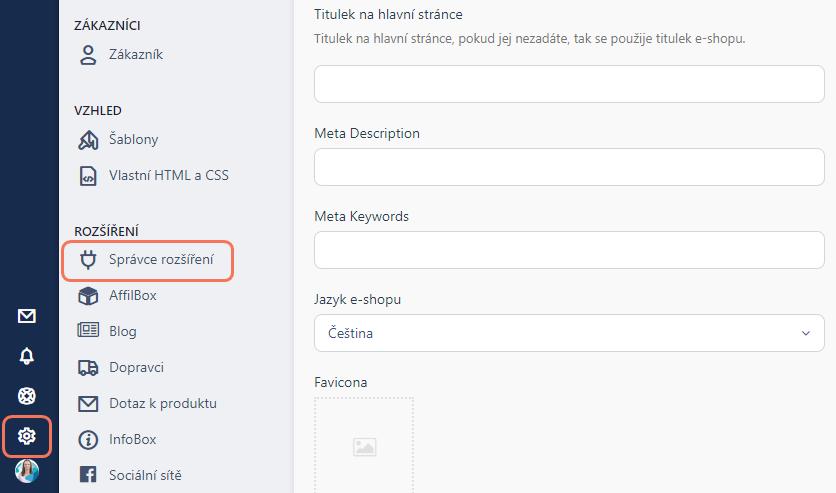Screen dimensions: 836x493
Task: Open the Jazyk e-shopu dropdown
Action: click(569, 333)
